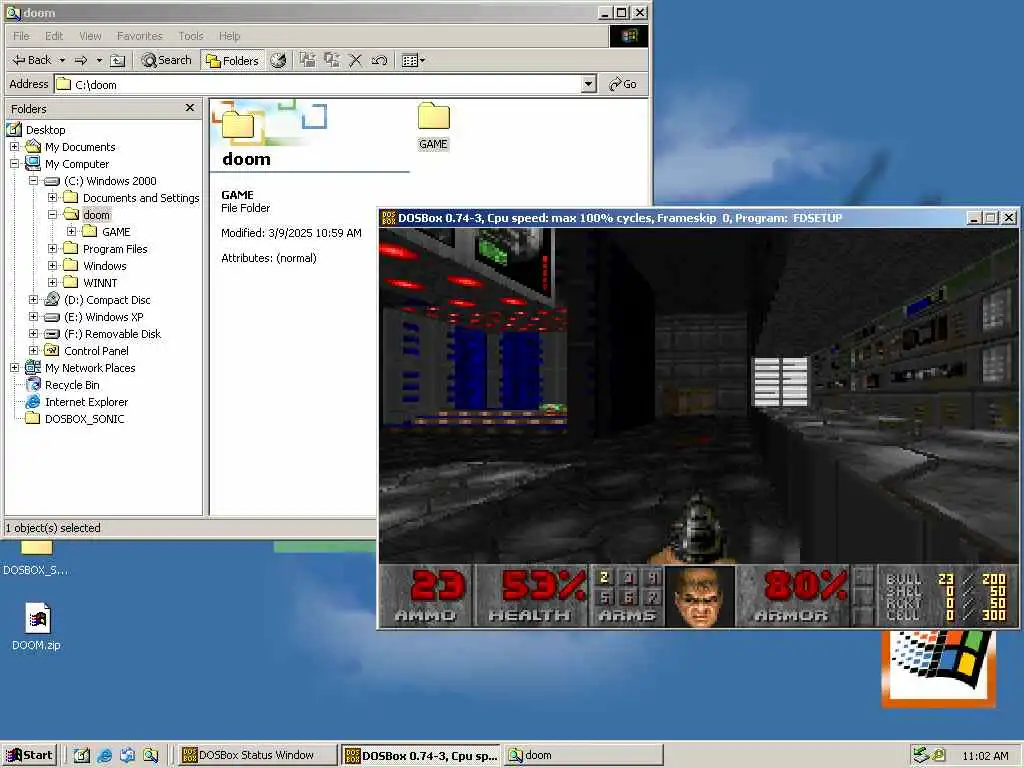Open the History toolbar icon

(278, 60)
